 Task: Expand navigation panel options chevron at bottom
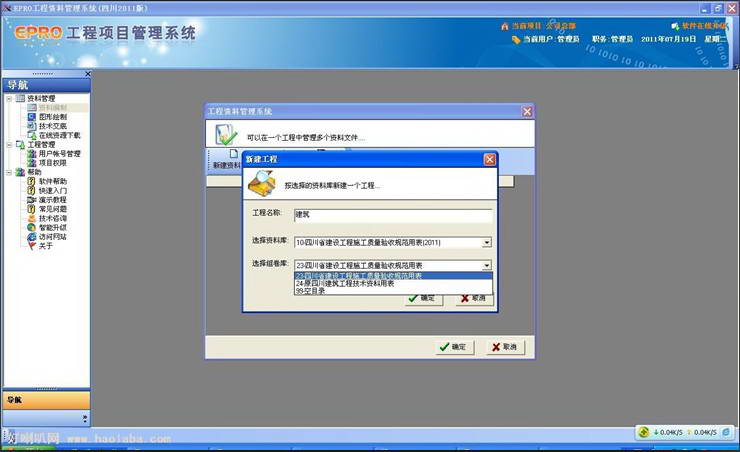point(85,418)
